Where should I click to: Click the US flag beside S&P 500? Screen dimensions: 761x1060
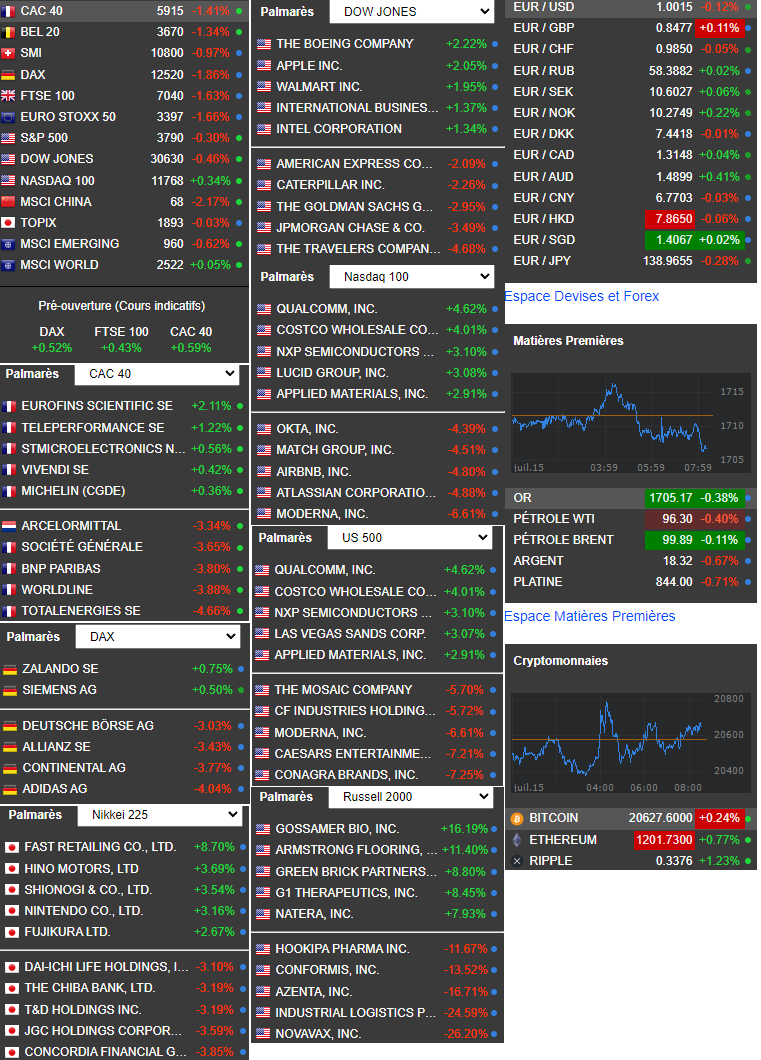[8, 137]
